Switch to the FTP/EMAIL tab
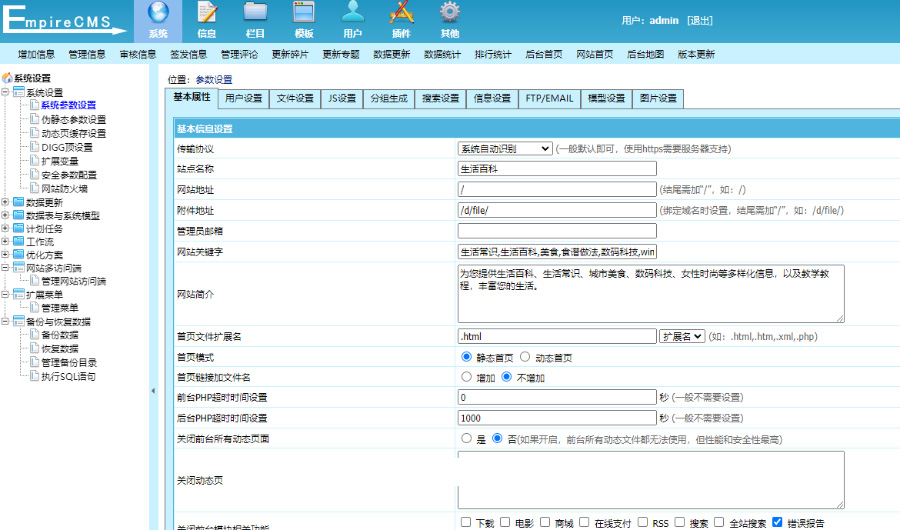Image resolution: width=900 pixels, height=530 pixels. coord(549,98)
